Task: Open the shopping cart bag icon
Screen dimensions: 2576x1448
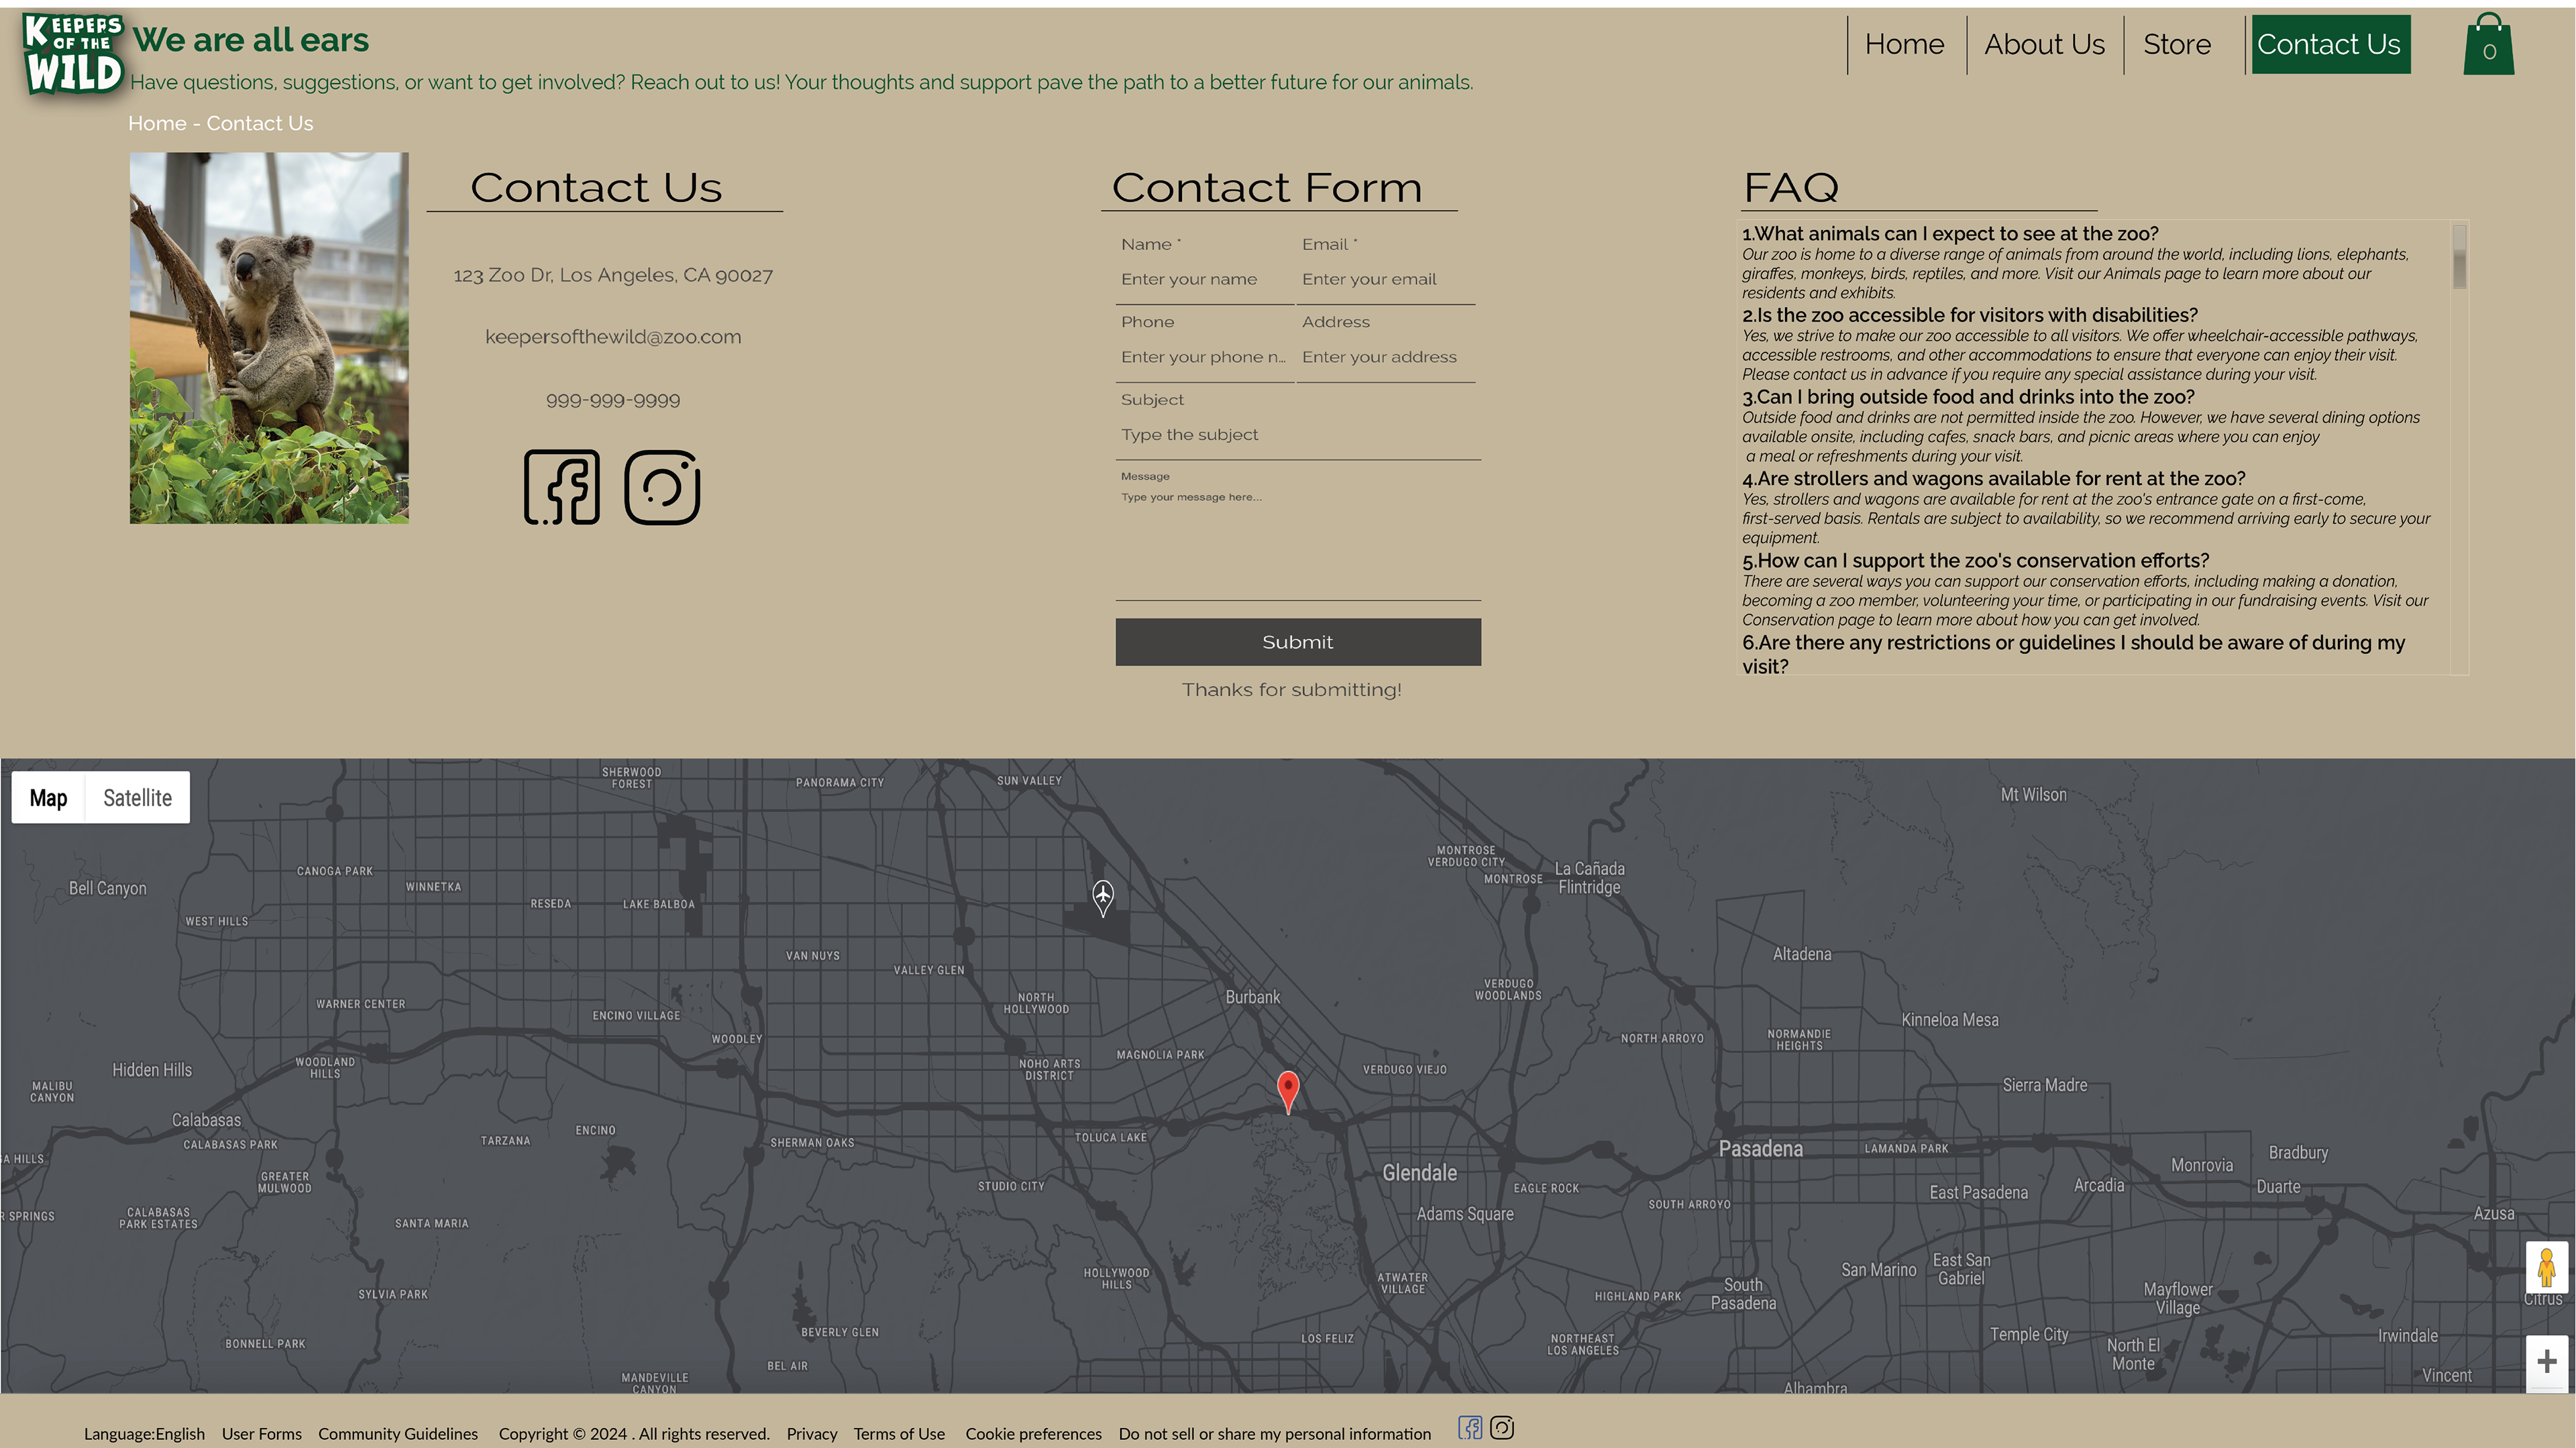Action: 2488,45
